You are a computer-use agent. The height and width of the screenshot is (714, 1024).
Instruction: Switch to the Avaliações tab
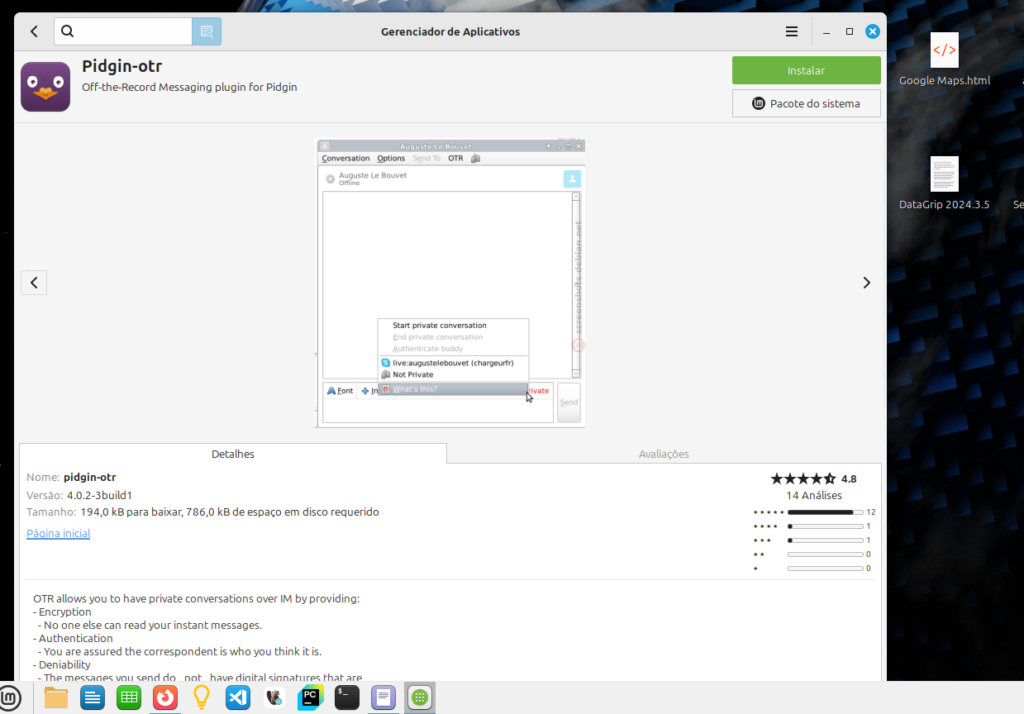coord(664,454)
